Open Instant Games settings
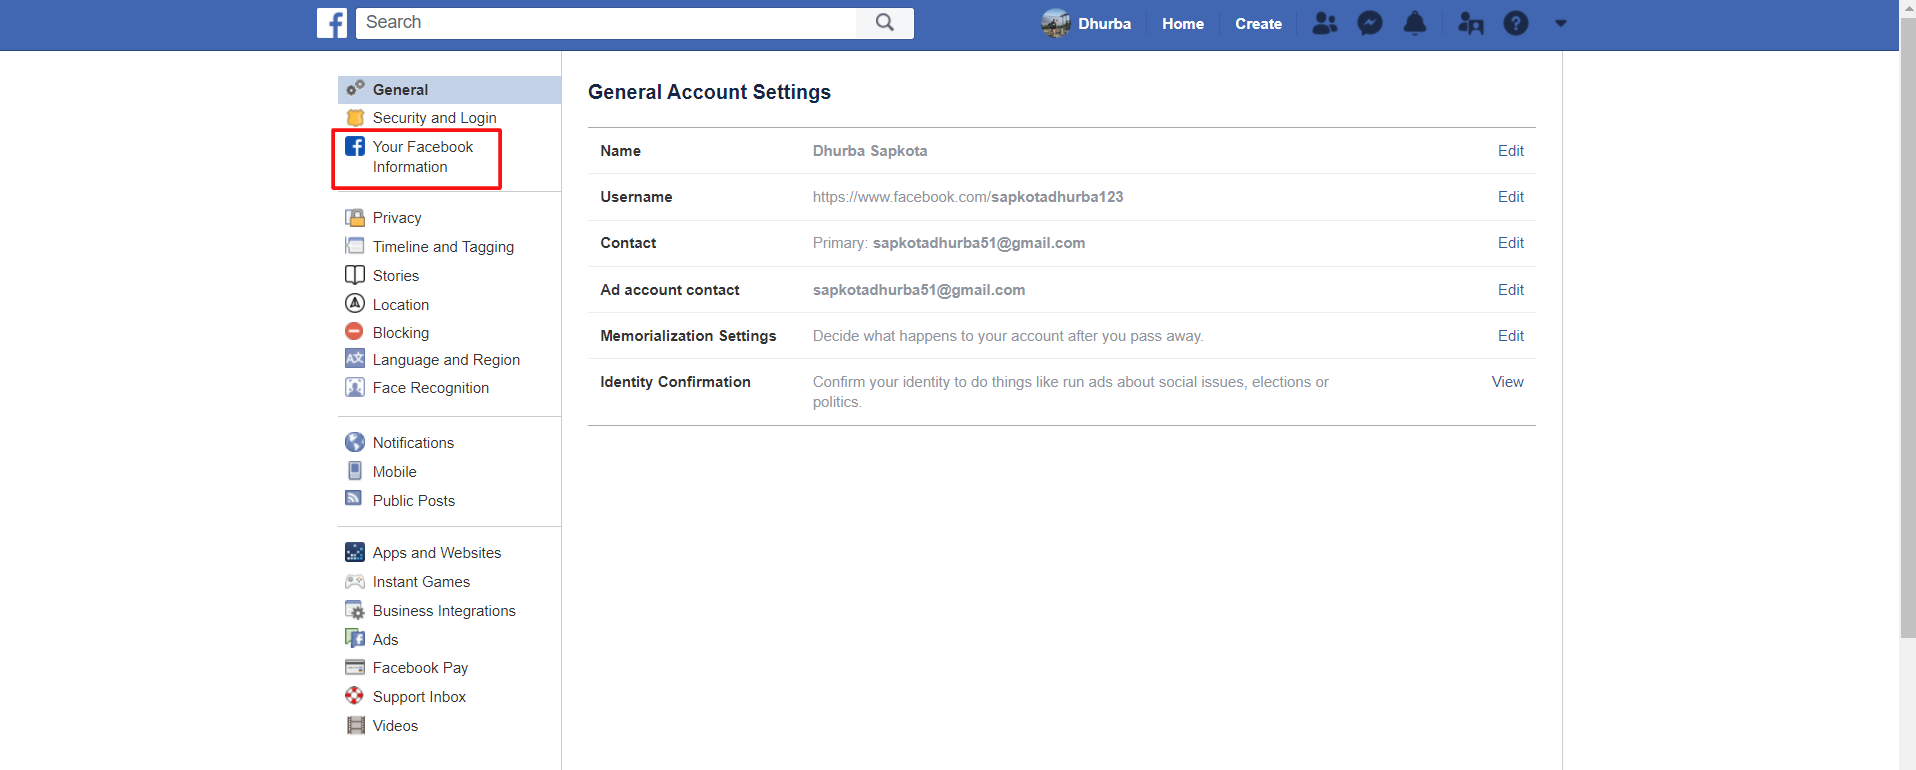The height and width of the screenshot is (770, 1916). (x=421, y=582)
